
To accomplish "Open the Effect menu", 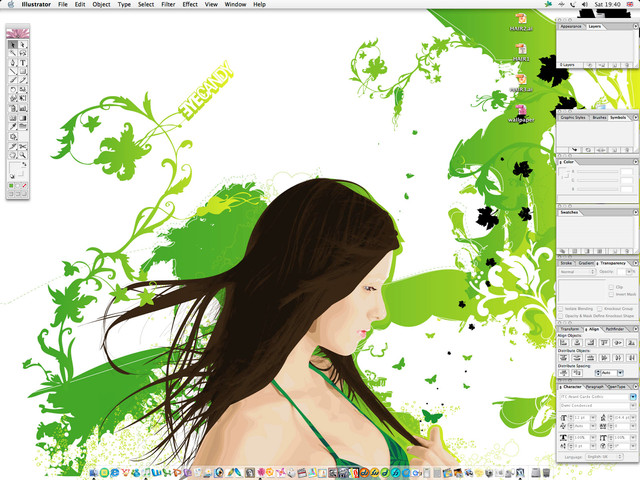I will click(x=190, y=4).
